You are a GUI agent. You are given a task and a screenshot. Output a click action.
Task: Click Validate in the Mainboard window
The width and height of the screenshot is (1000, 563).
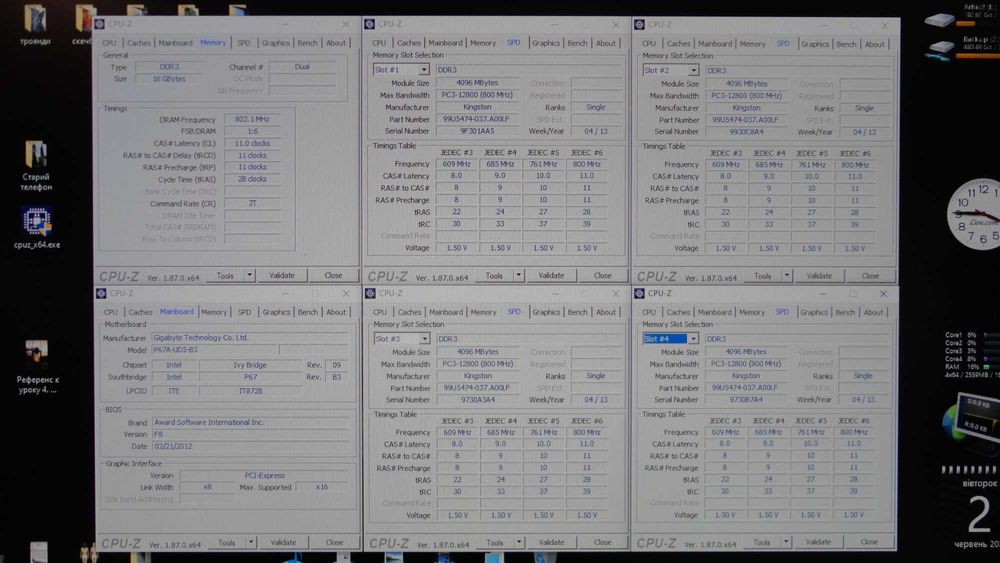[x=283, y=543]
